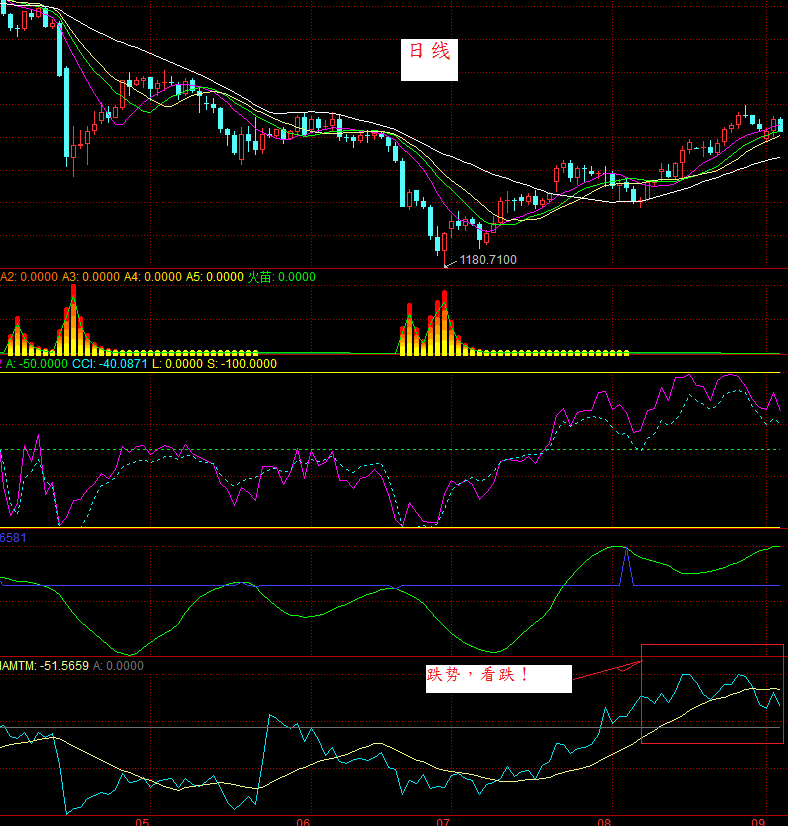Viewport: 788px width, 826px height.
Task: Click the 1180.7100 low price label
Action: pos(488,260)
